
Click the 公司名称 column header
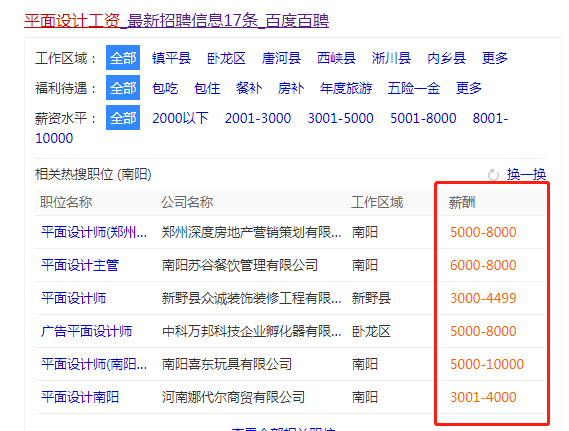click(x=187, y=202)
